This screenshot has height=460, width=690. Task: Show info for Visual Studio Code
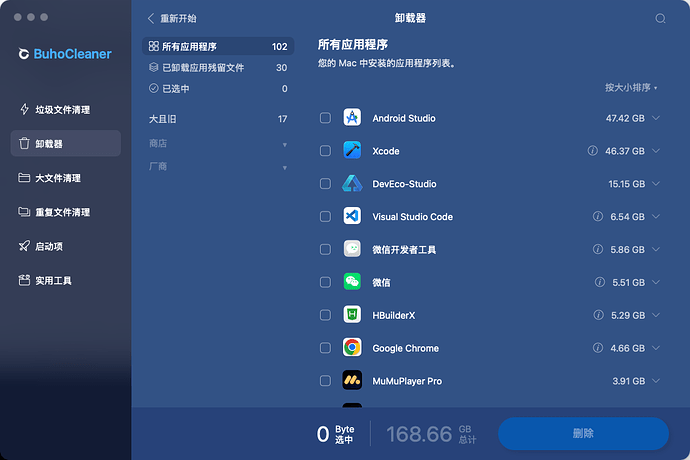598,216
